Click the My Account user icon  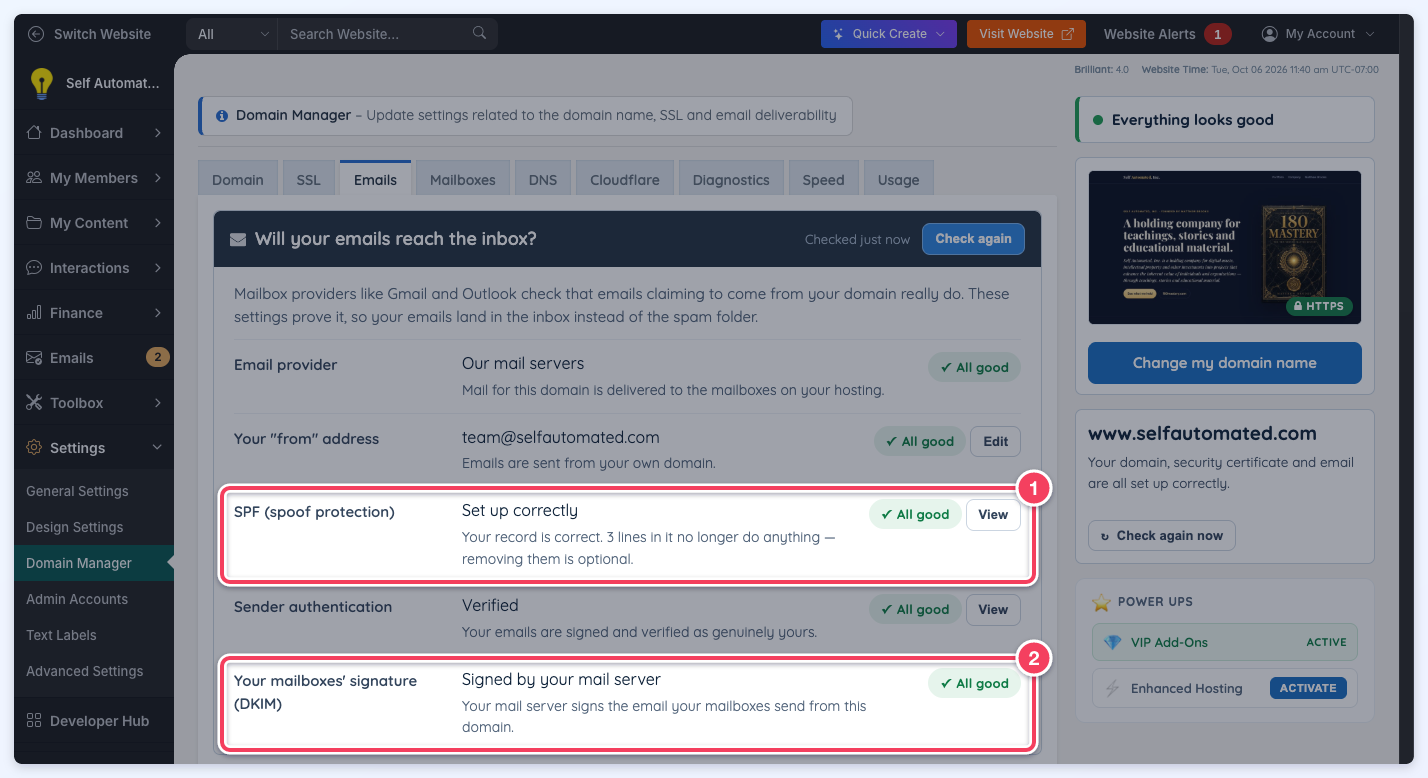click(x=1270, y=34)
